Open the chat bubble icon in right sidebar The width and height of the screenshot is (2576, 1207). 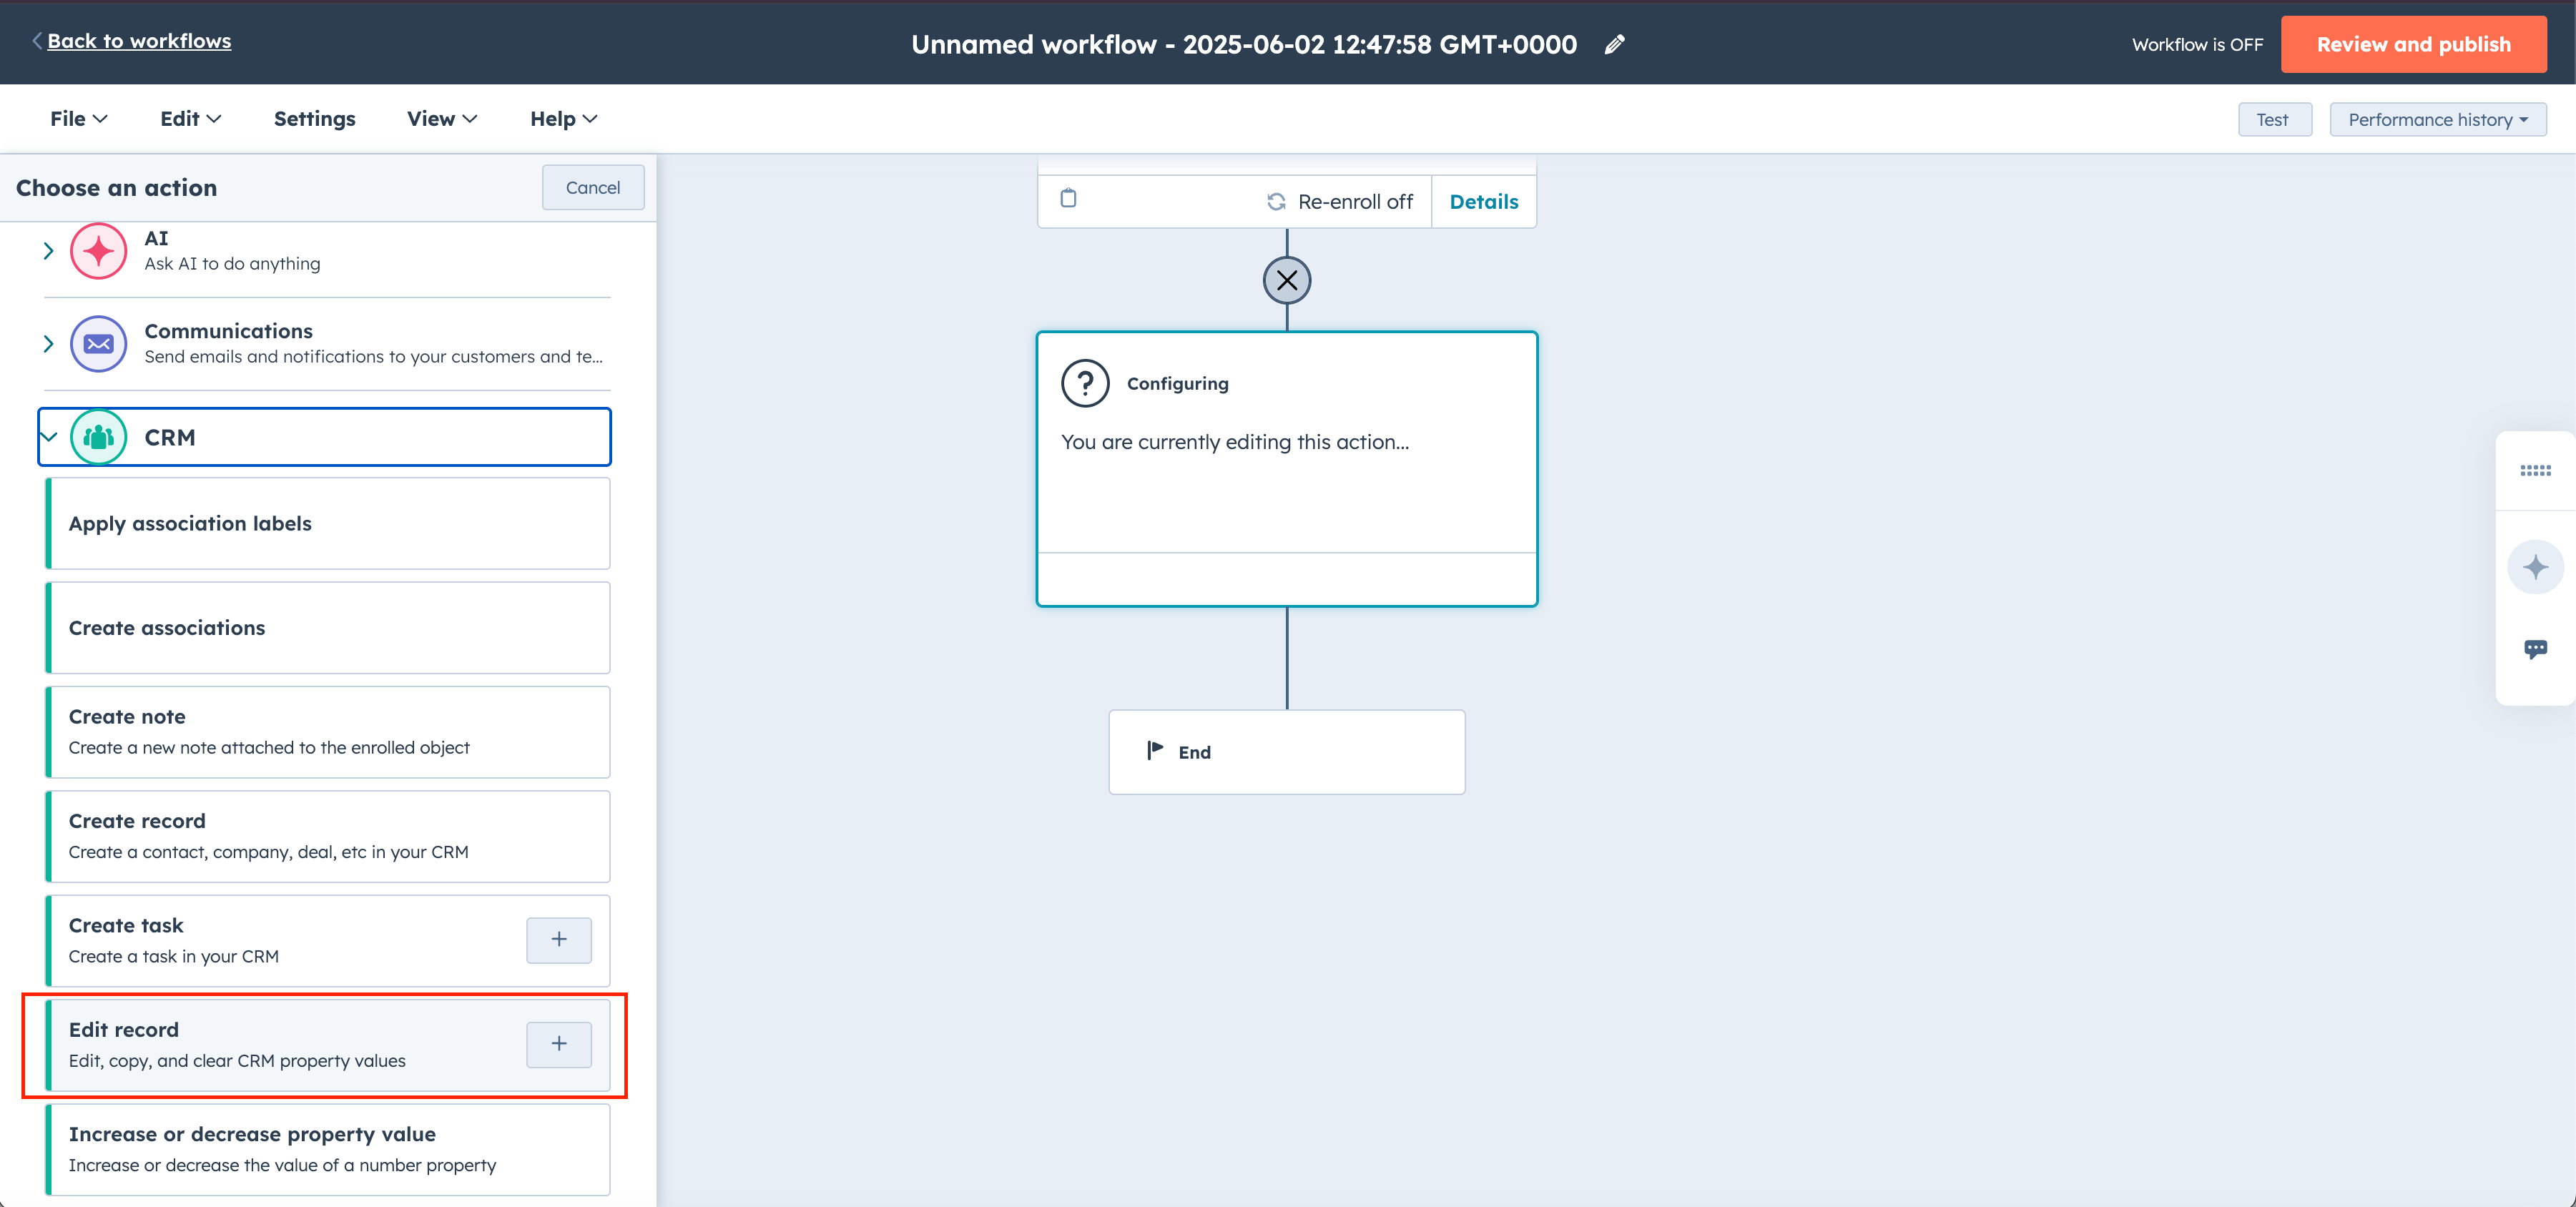[x=2535, y=649]
